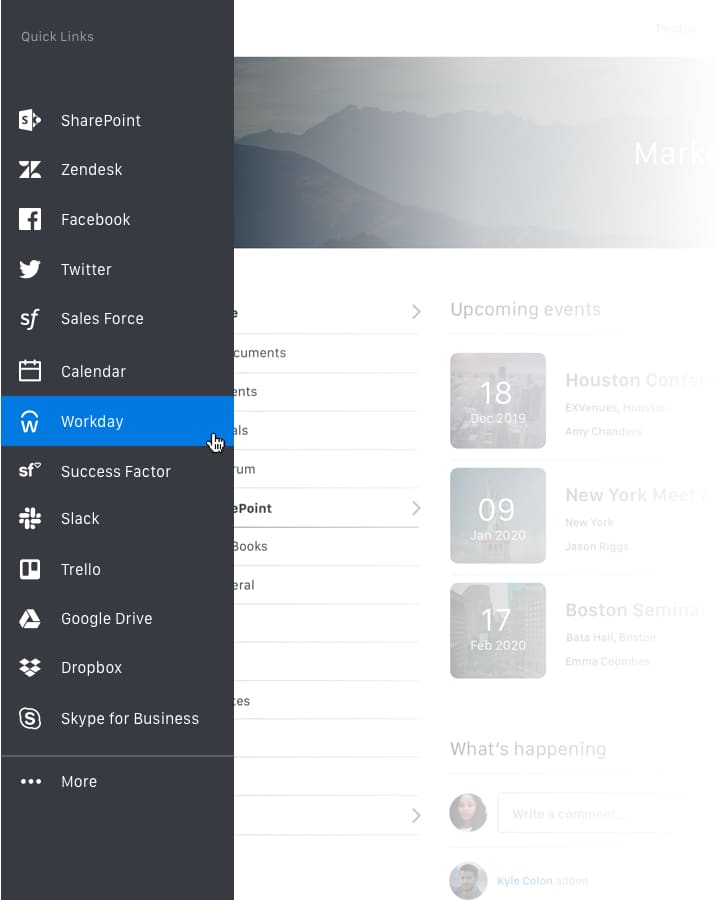The width and height of the screenshot is (716, 900).
Task: Click the avatar beside the comment field
Action: click(468, 813)
